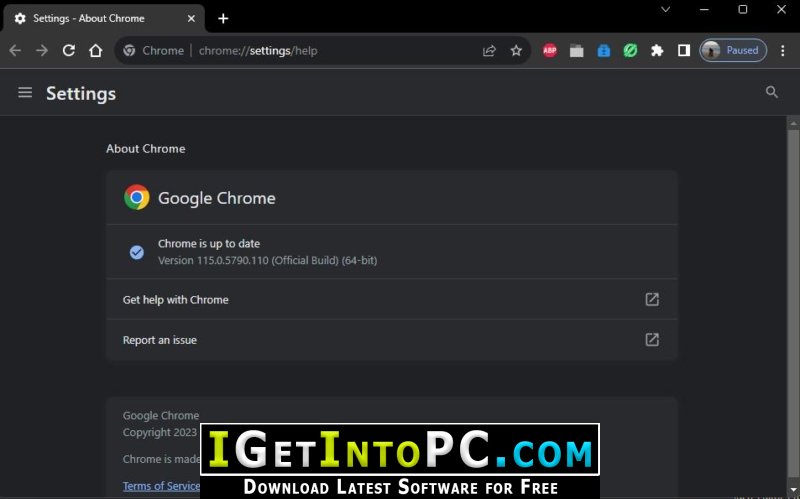Reload the page
The width and height of the screenshot is (800, 499).
69,51
